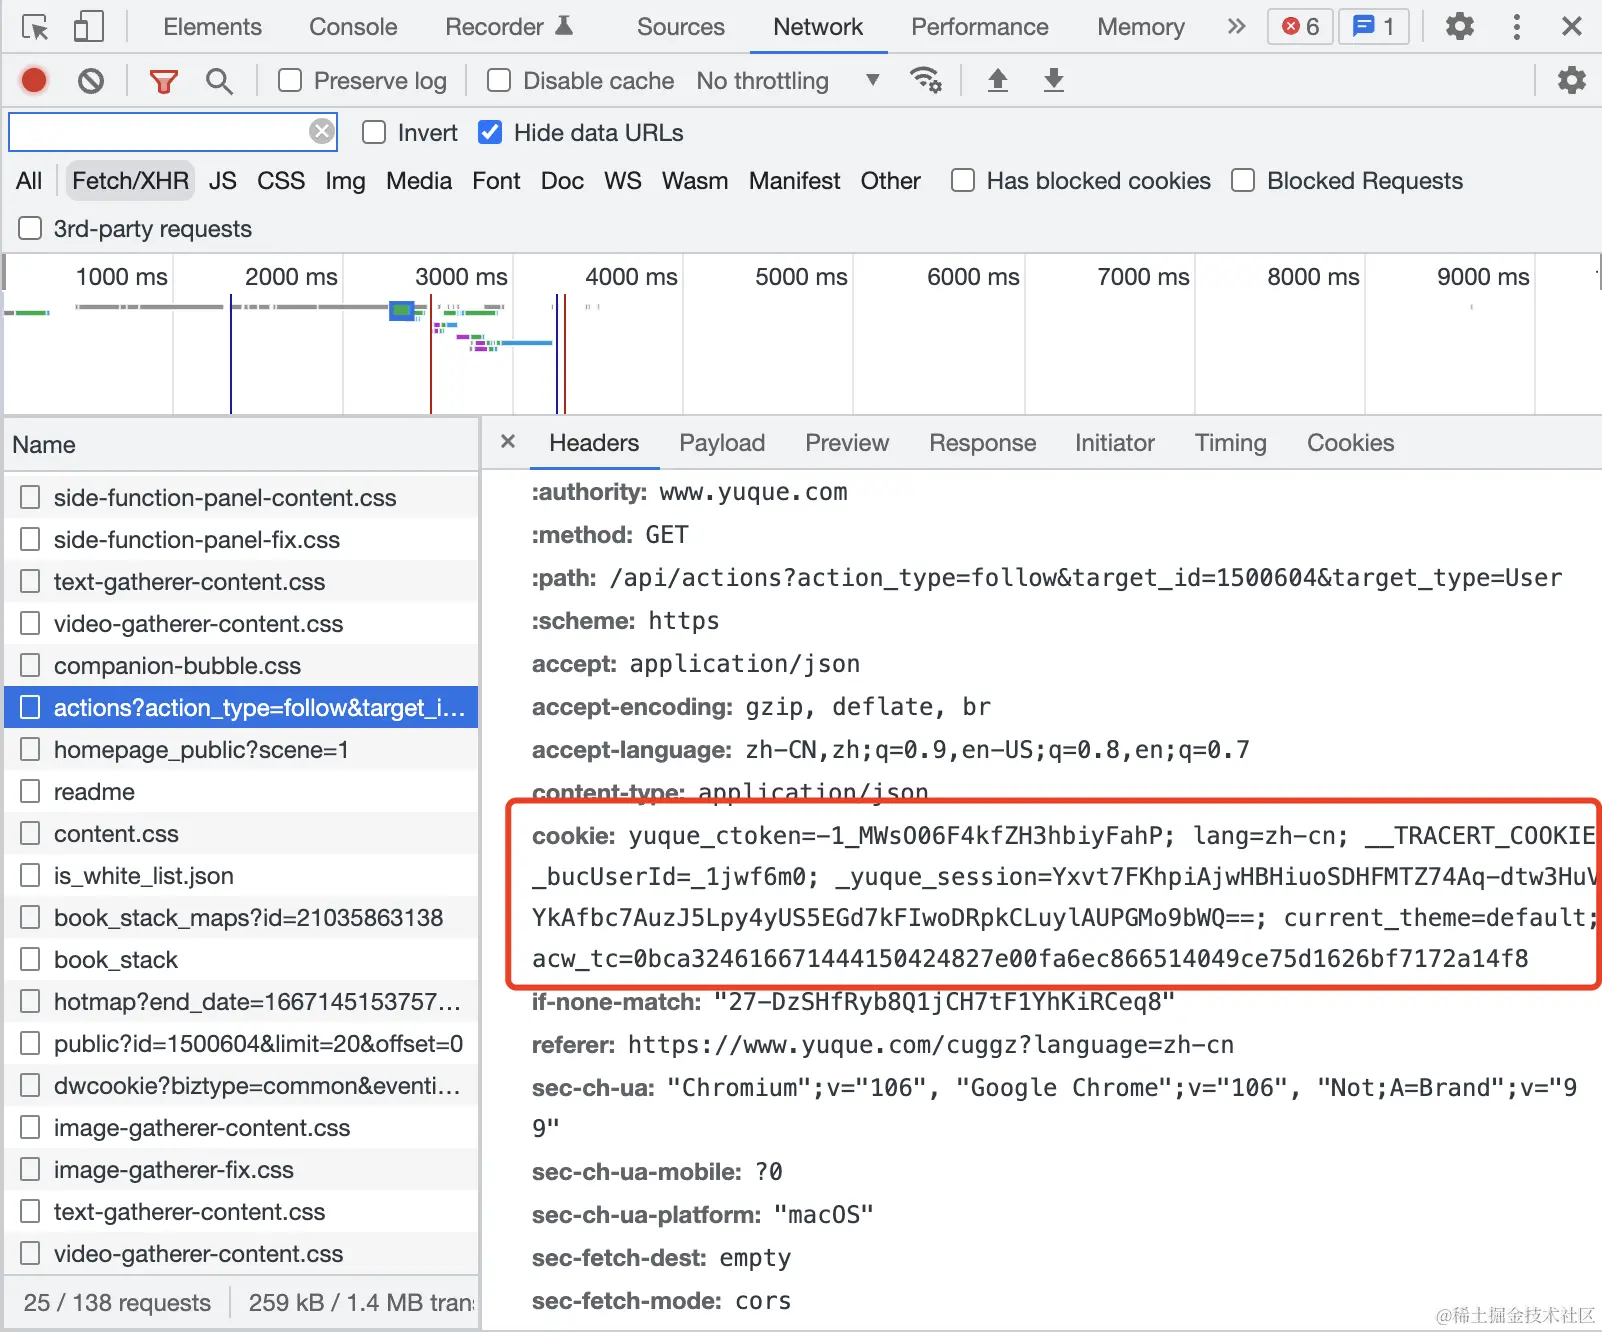The height and width of the screenshot is (1332, 1602).
Task: Open network conditions wifi icon
Action: 926,80
